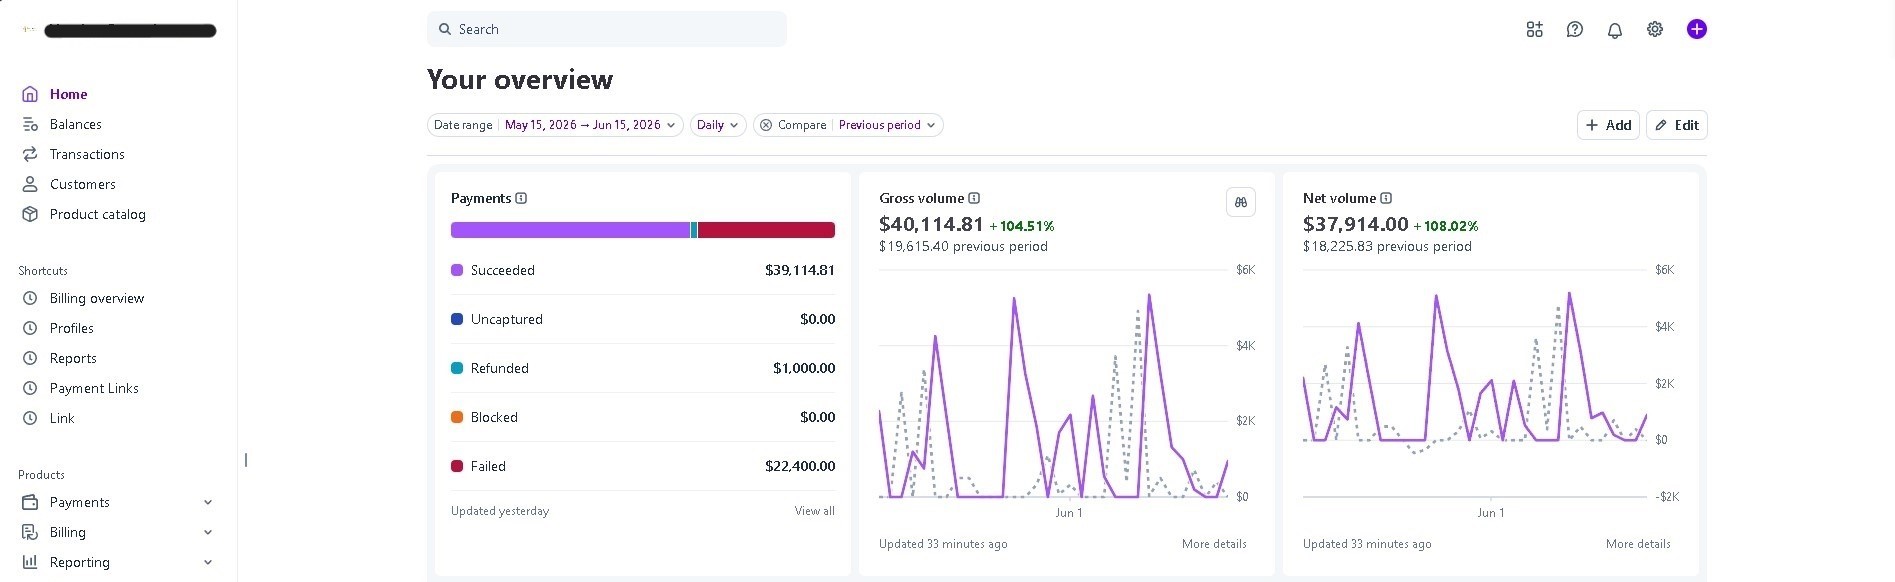Screen dimensions: 1895x582
Task: Click the explore binoculars icon on Gross volume
Action: tap(1241, 202)
